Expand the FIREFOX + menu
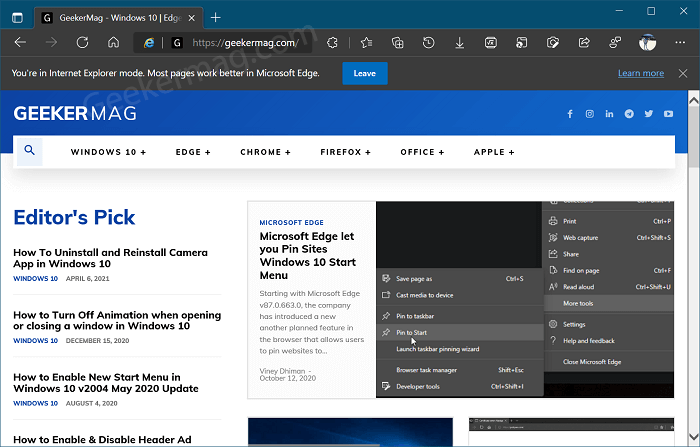Image resolution: width=700 pixels, height=447 pixels. click(346, 152)
